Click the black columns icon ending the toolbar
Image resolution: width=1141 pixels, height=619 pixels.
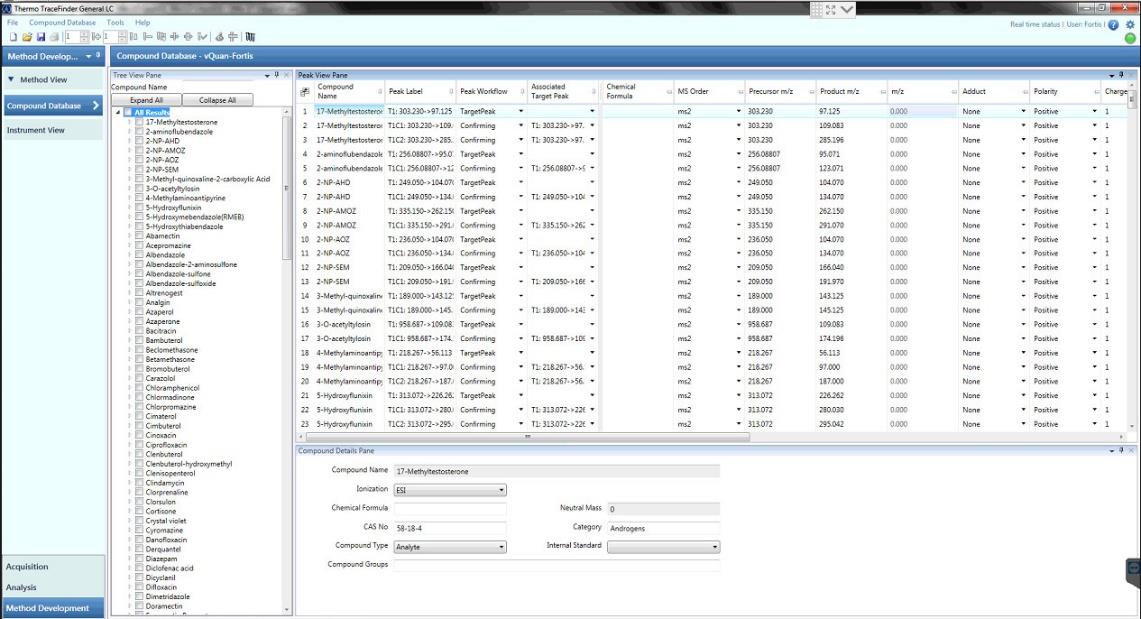[250, 36]
